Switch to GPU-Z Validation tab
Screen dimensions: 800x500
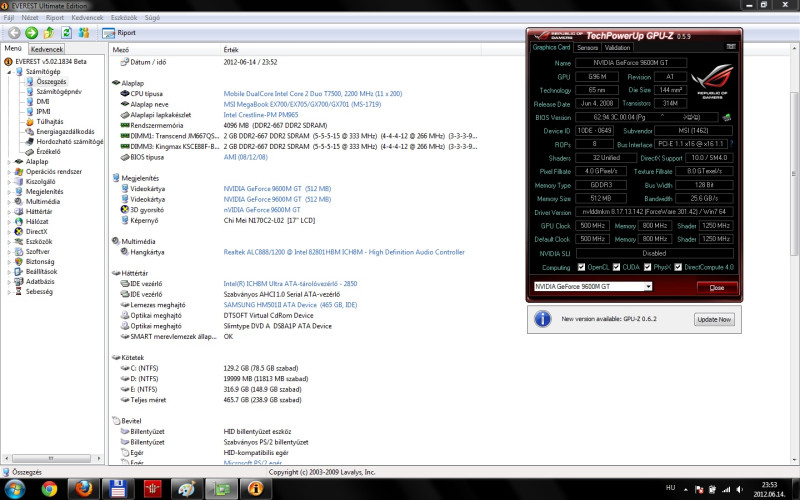(617, 47)
